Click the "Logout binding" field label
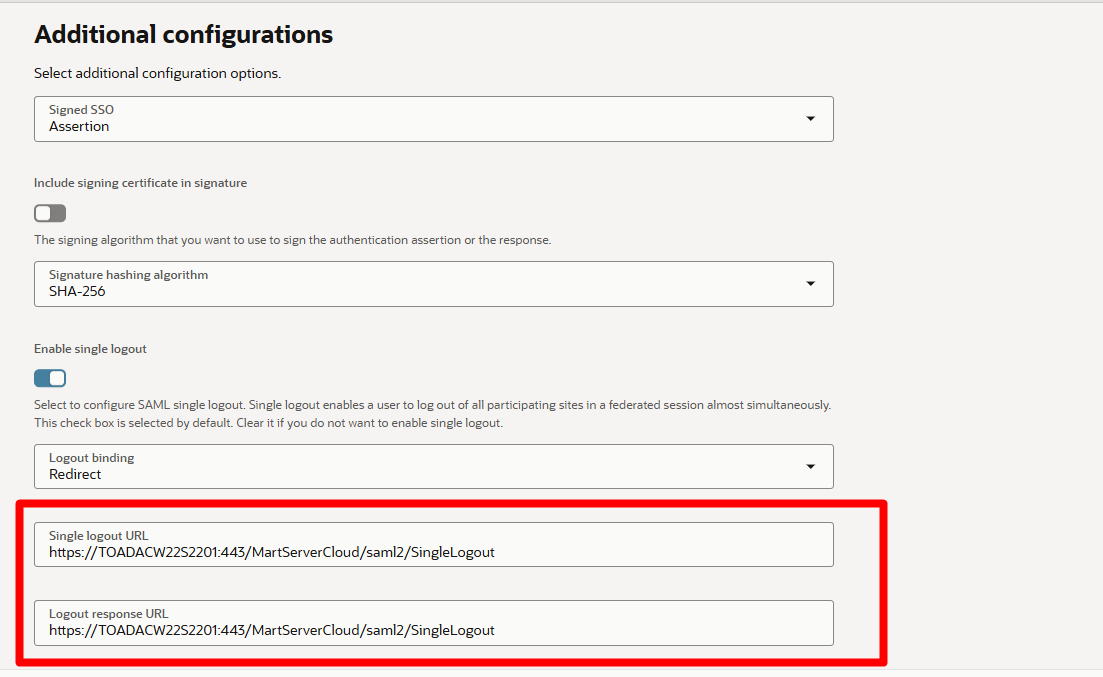The image size is (1103, 677). [91, 458]
